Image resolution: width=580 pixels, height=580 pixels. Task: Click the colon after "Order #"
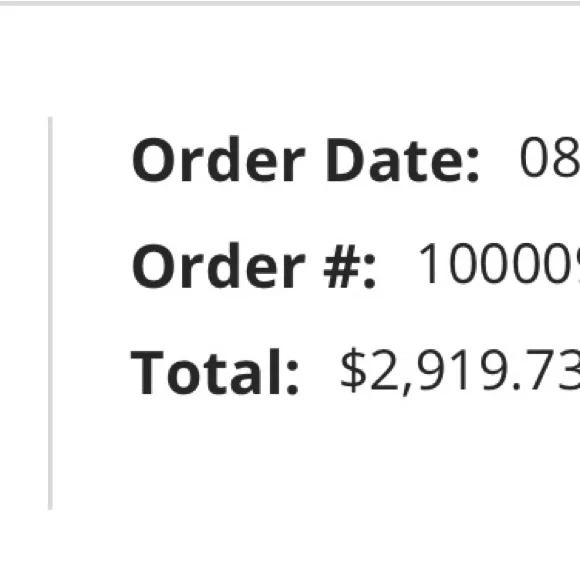point(370,272)
